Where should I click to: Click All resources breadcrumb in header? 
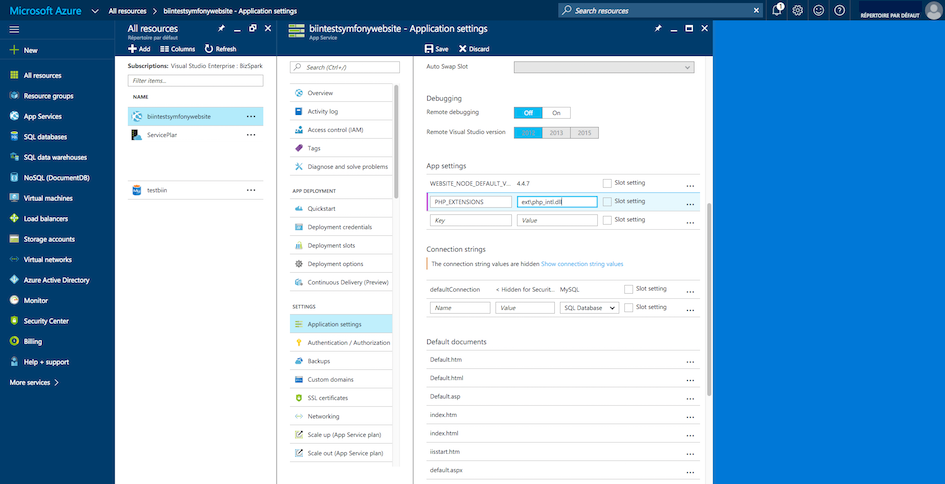tap(128, 11)
